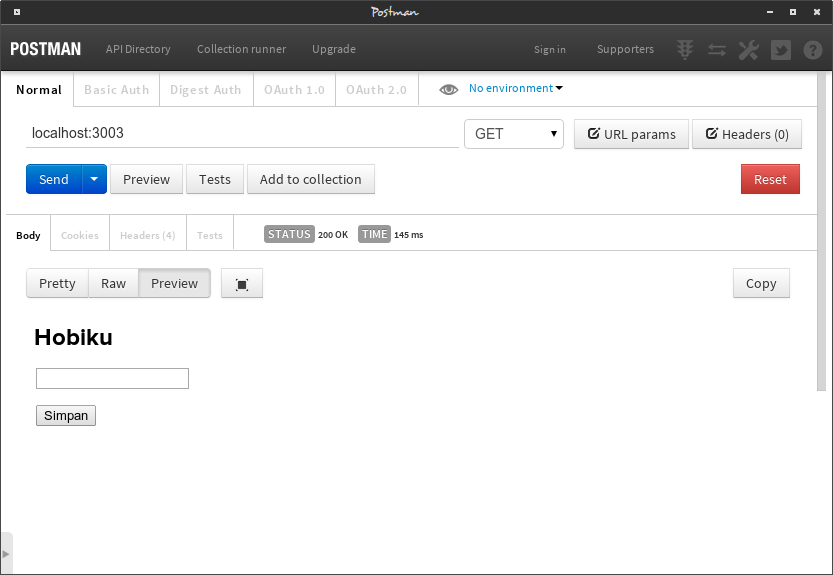Viewport: 833px width, 575px height.
Task: Open the interceptor traffic-light icon
Action: [x=685, y=49]
